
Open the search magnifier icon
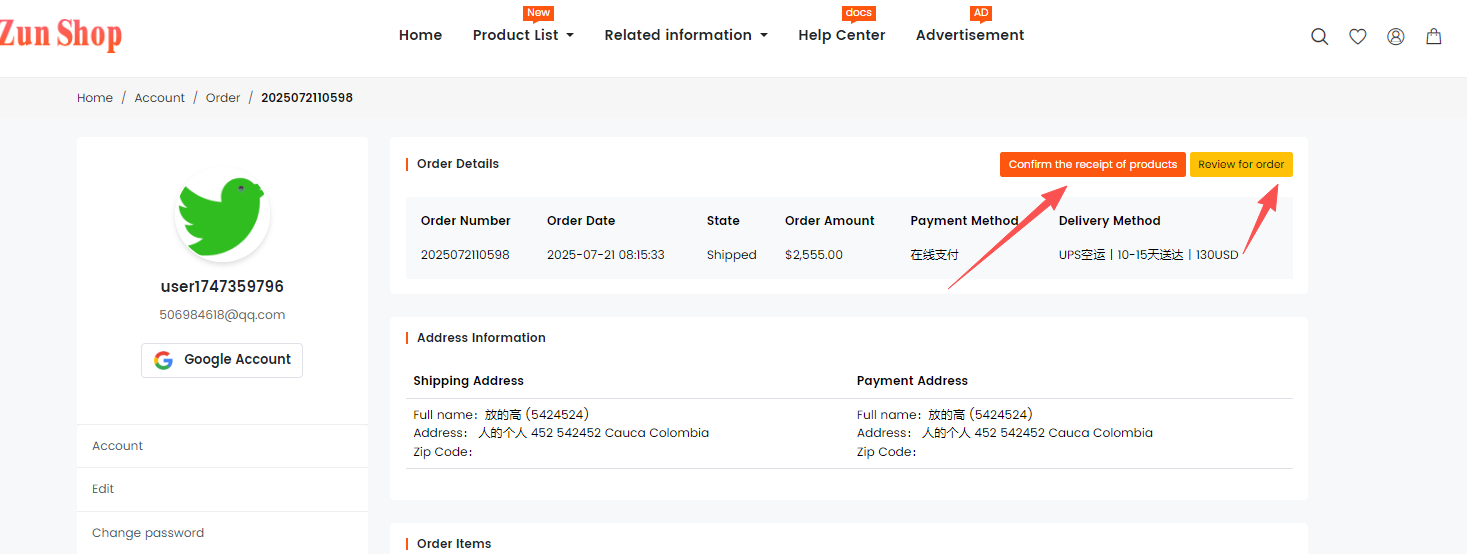[1319, 36]
